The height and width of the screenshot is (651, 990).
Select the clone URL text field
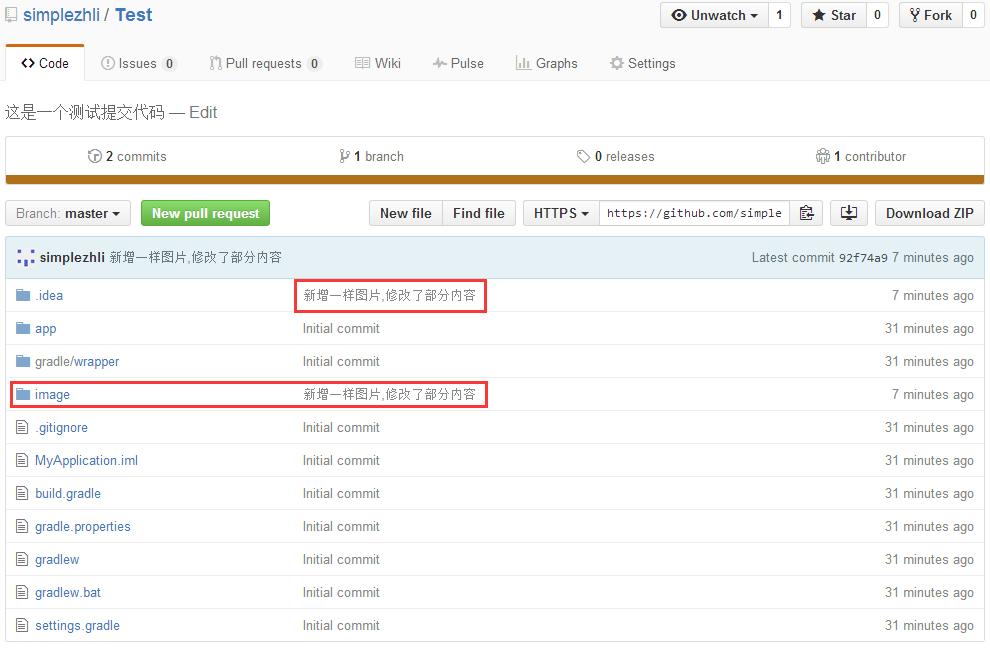point(695,213)
